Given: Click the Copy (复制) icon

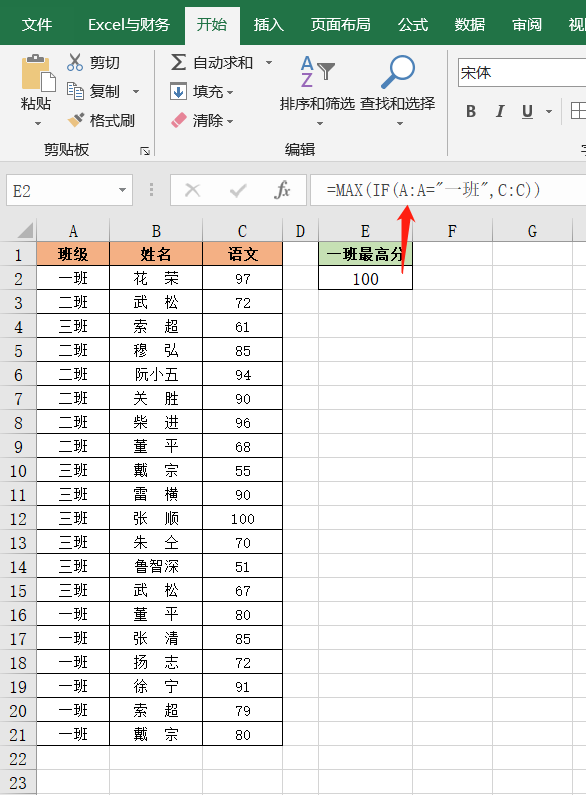Looking at the screenshot, I should tap(75, 91).
